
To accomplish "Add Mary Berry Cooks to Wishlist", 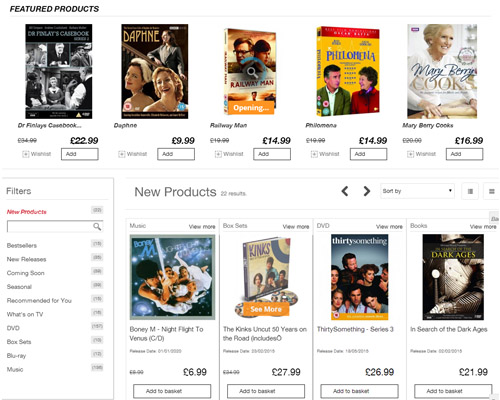I will click(421, 154).
